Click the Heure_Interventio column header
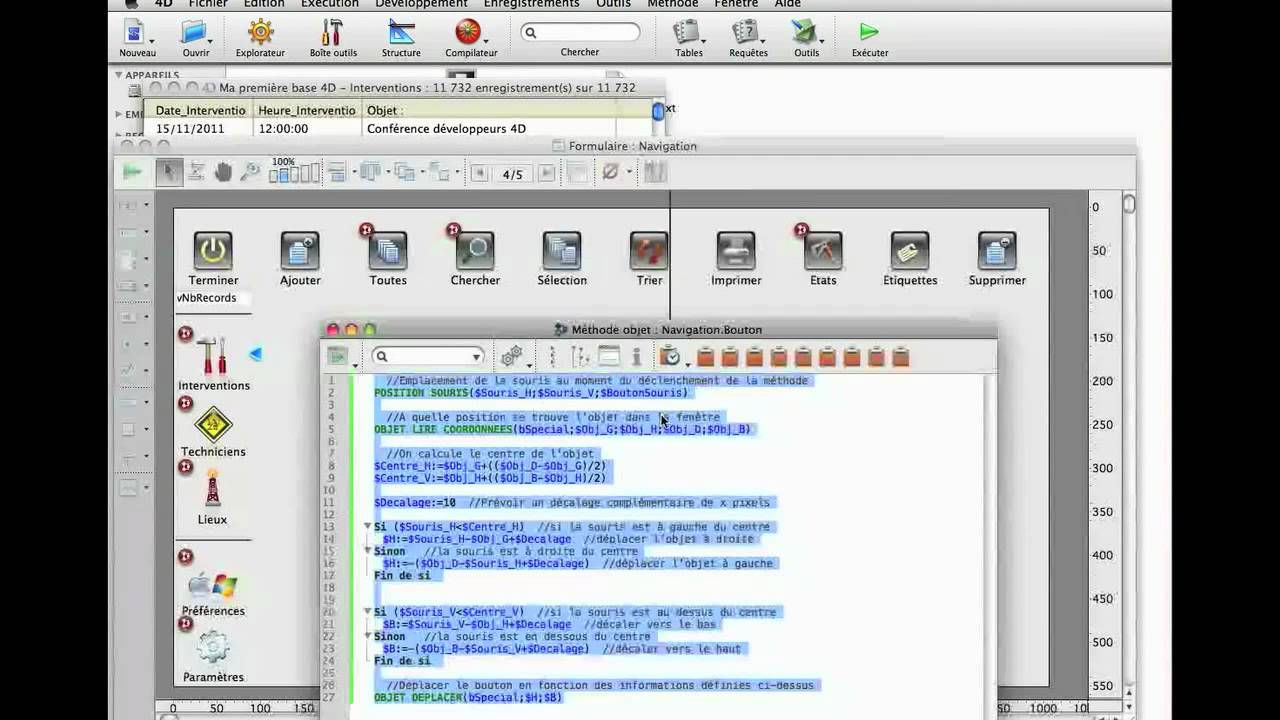1280x720 pixels. [x=306, y=111]
